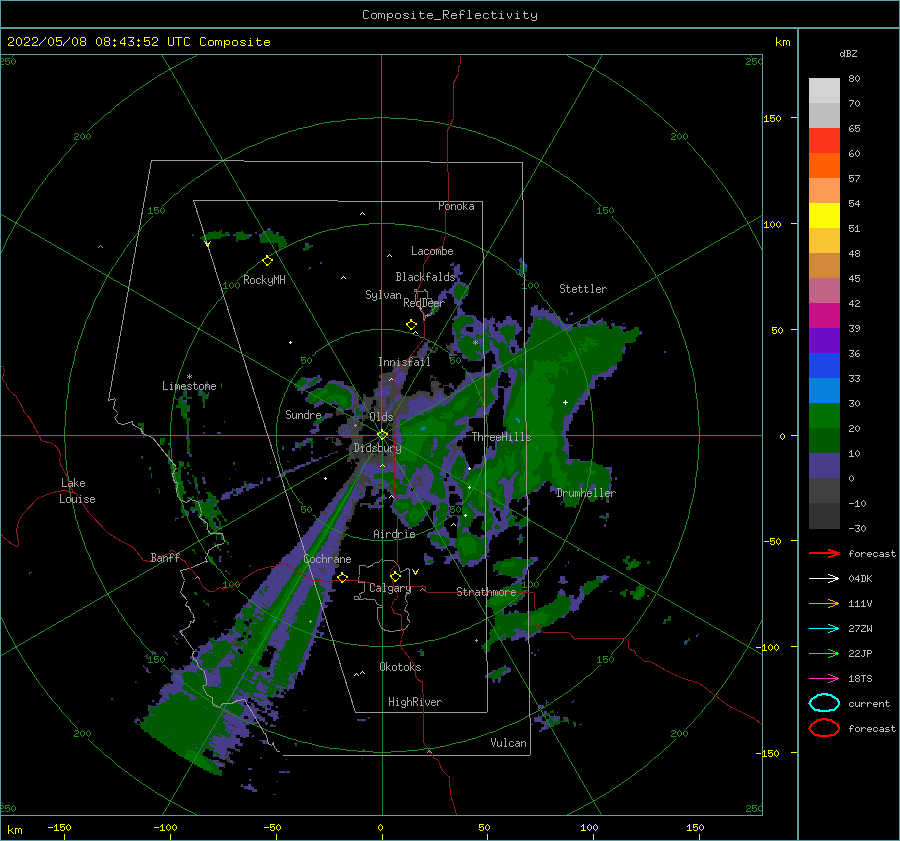900x841 pixels.
Task: Click the Okotoks town label
Action: pyautogui.click(x=400, y=667)
